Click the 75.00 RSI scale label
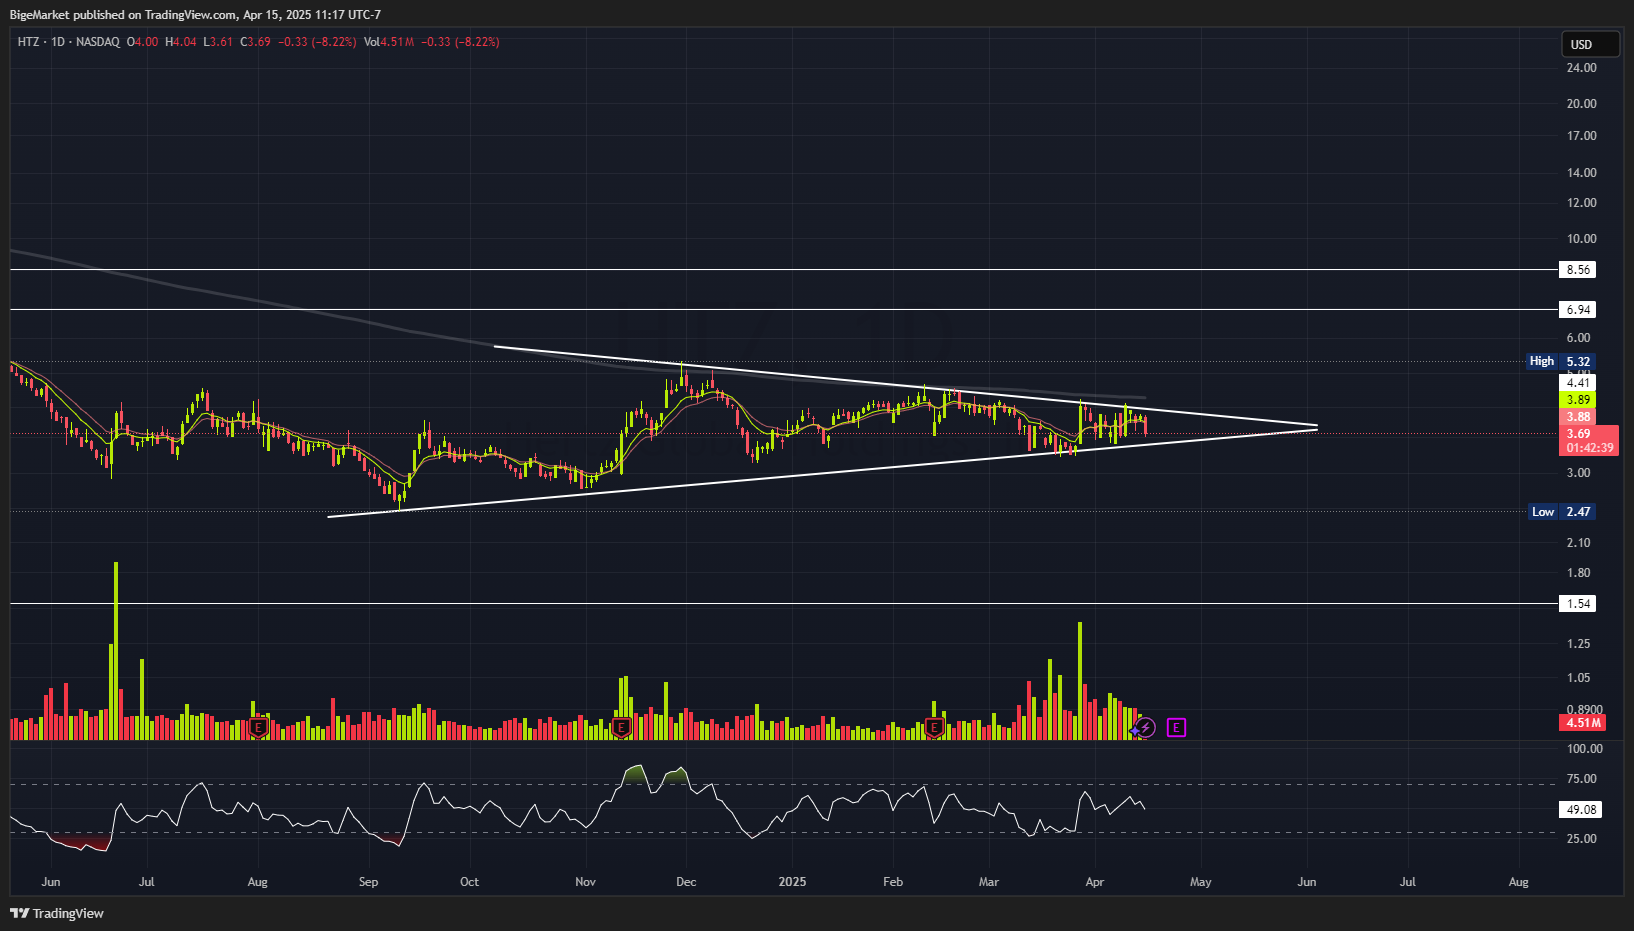The height and width of the screenshot is (931, 1634). [1582, 779]
